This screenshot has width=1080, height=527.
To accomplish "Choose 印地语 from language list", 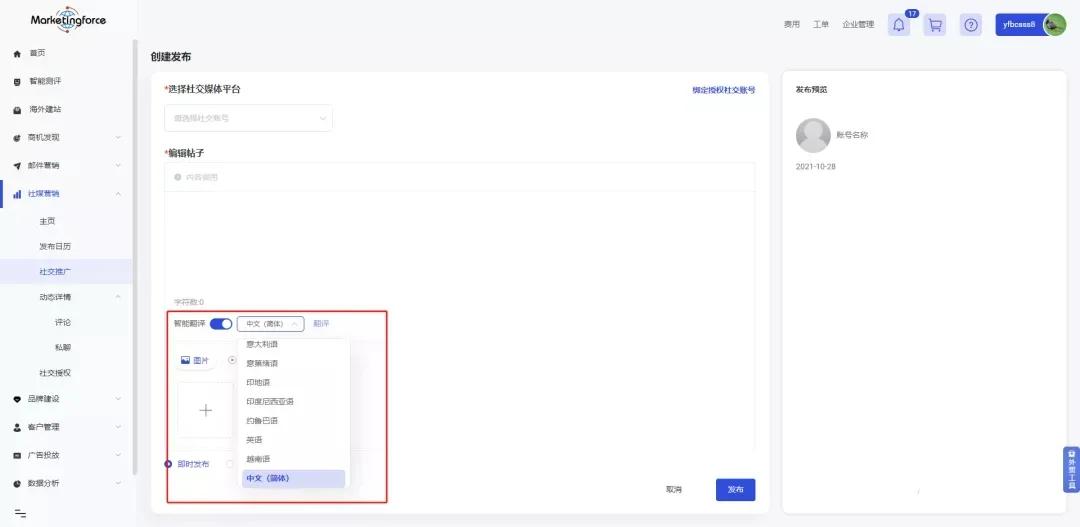I will coord(293,382).
